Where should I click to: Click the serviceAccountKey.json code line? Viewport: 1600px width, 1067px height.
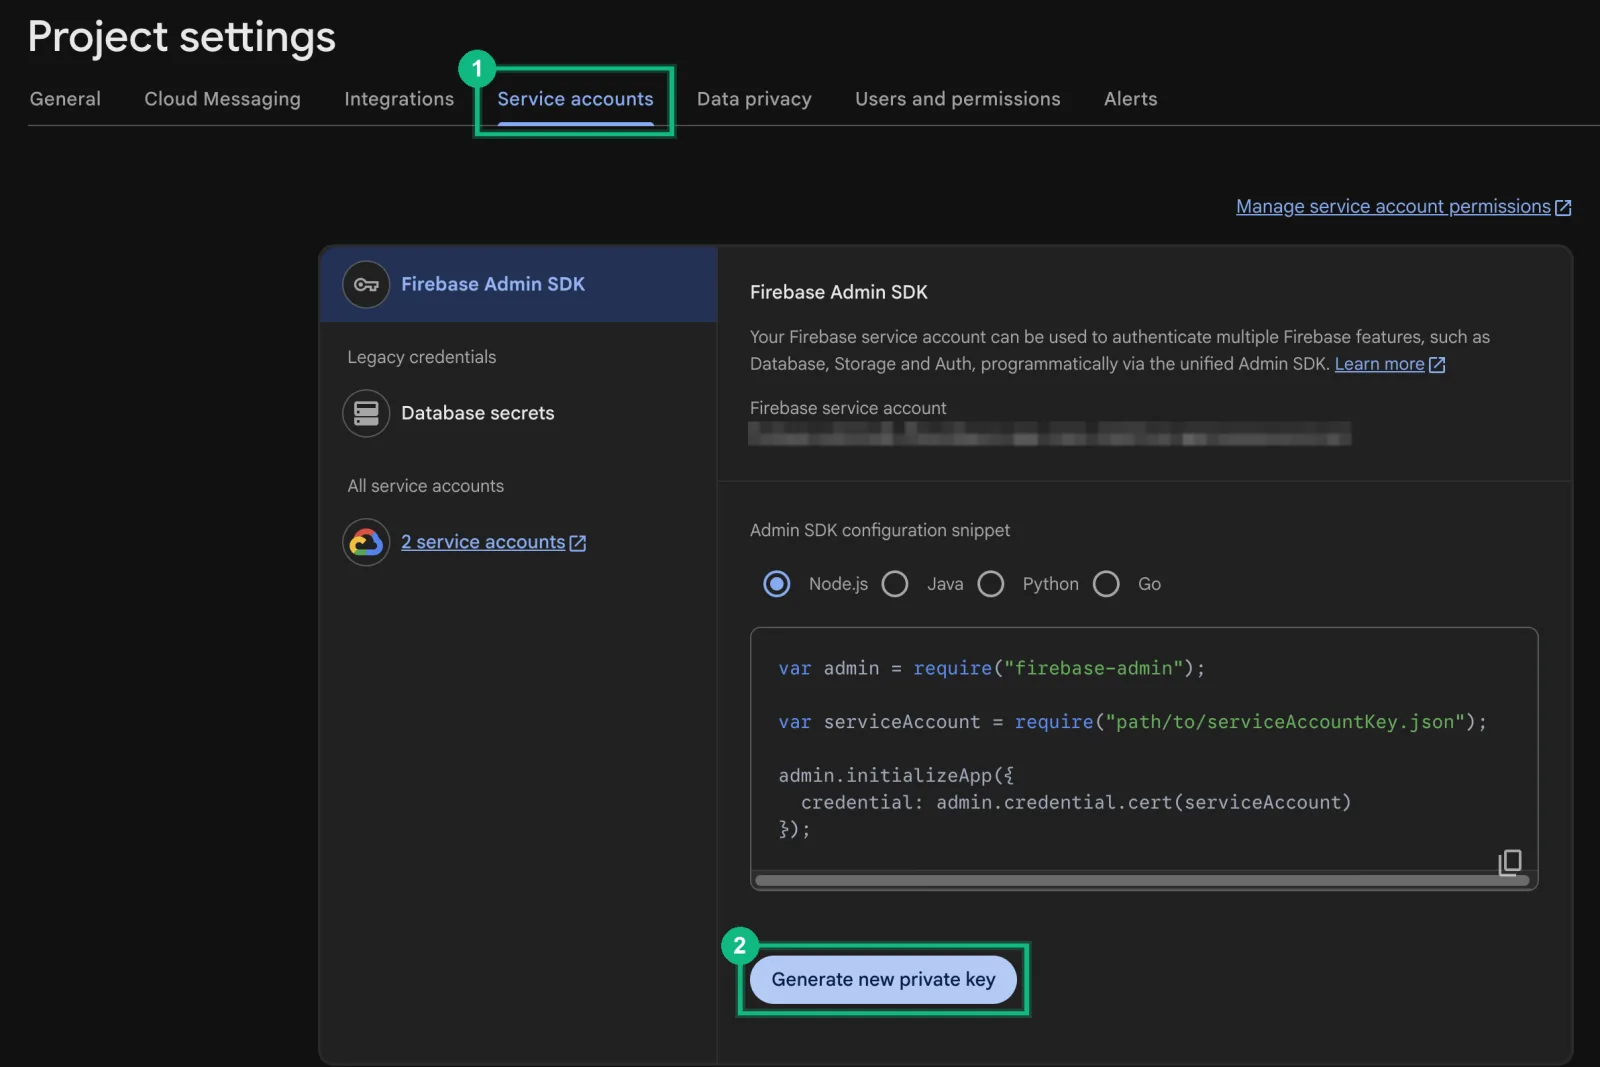1132,722
